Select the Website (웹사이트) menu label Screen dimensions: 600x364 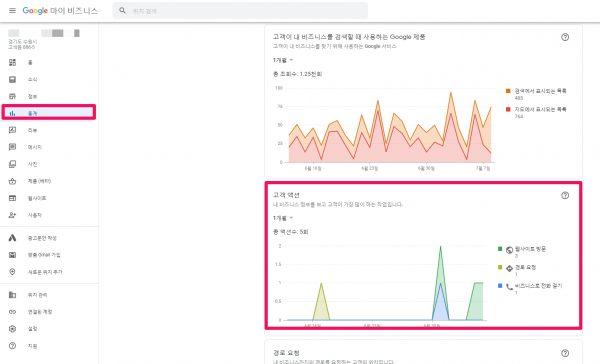click(37, 198)
